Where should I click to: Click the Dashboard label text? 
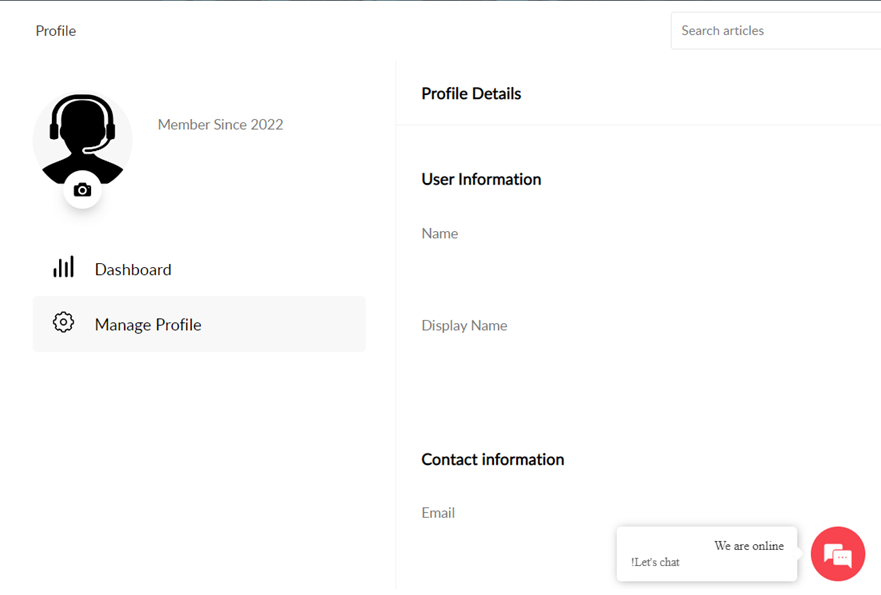pos(133,270)
